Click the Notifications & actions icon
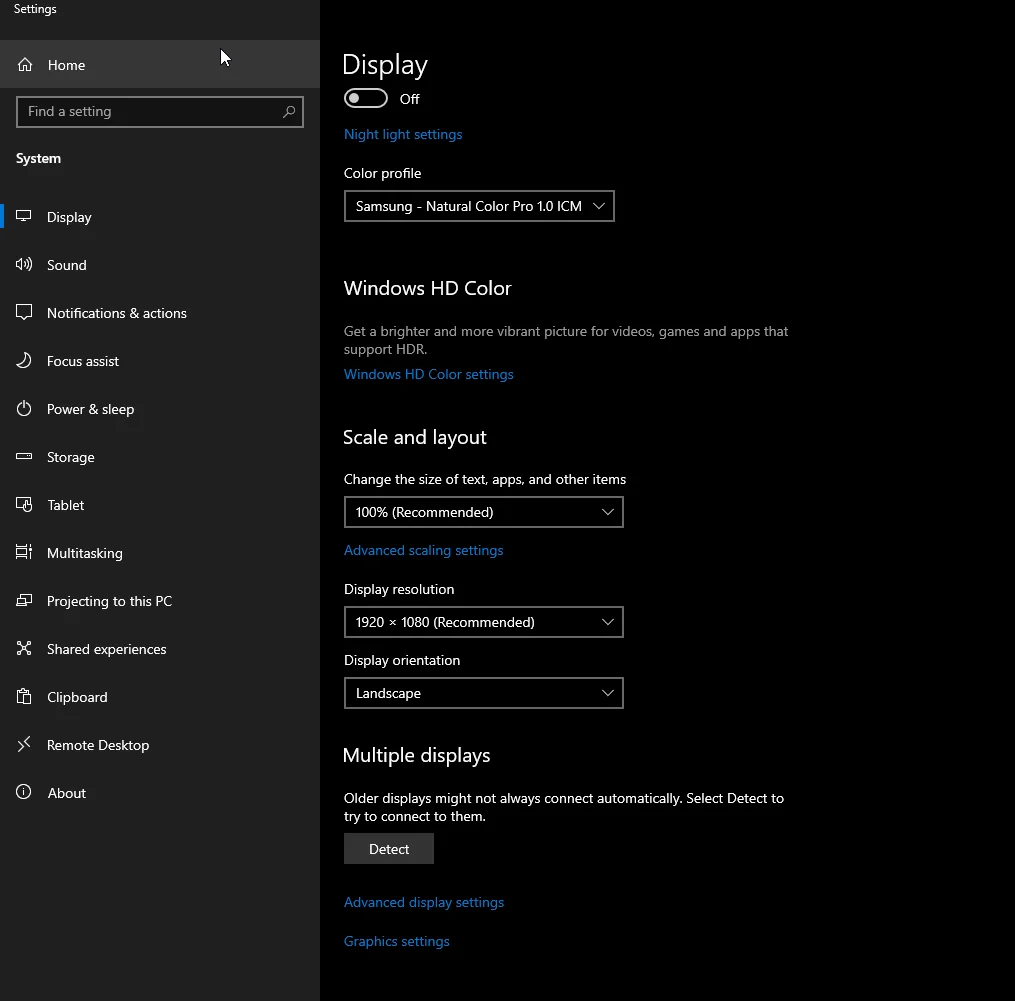The width and height of the screenshot is (1015, 1001). (x=24, y=312)
